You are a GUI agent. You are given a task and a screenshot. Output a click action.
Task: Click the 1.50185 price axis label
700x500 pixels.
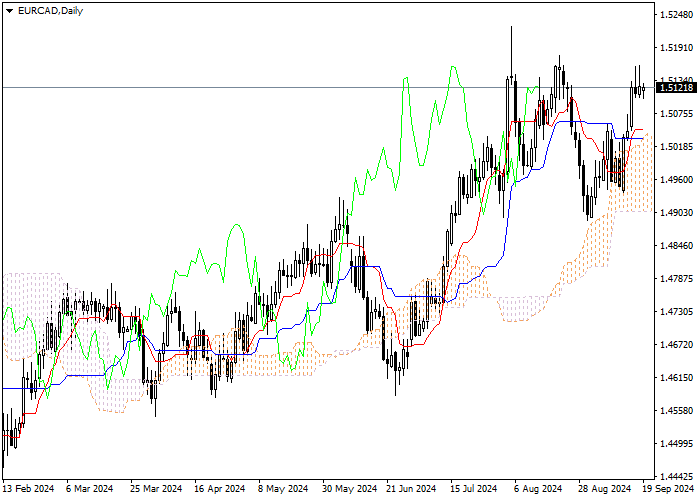coord(676,147)
